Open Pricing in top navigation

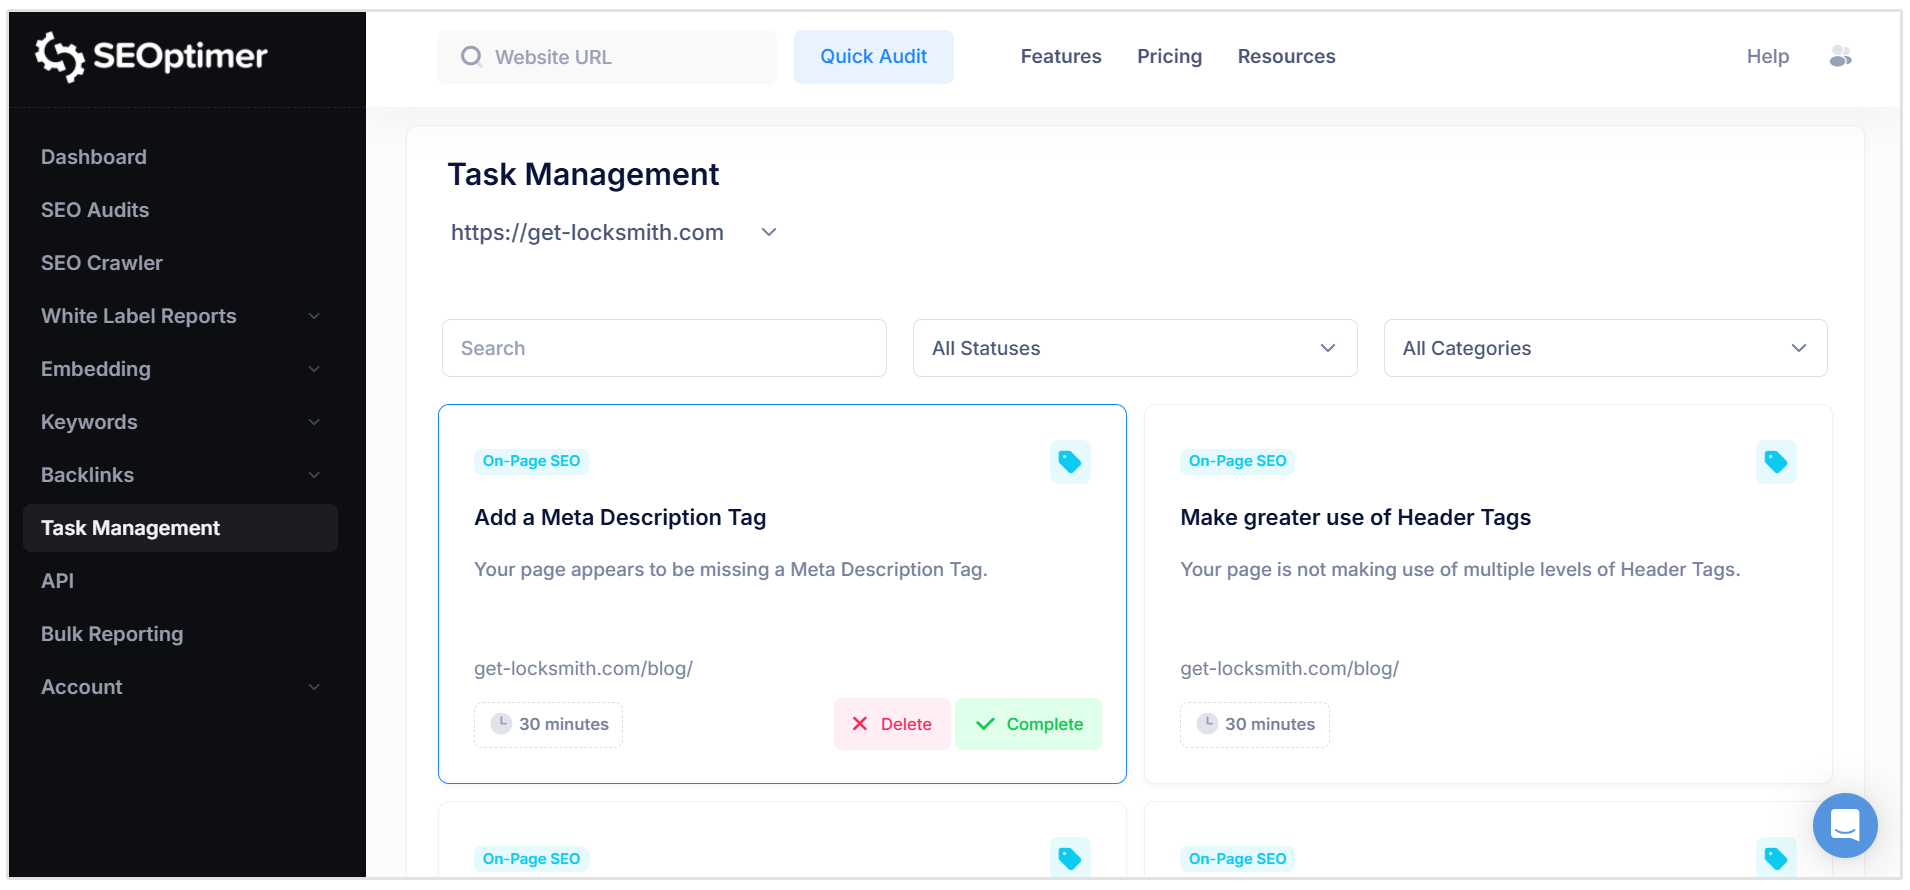point(1170,57)
